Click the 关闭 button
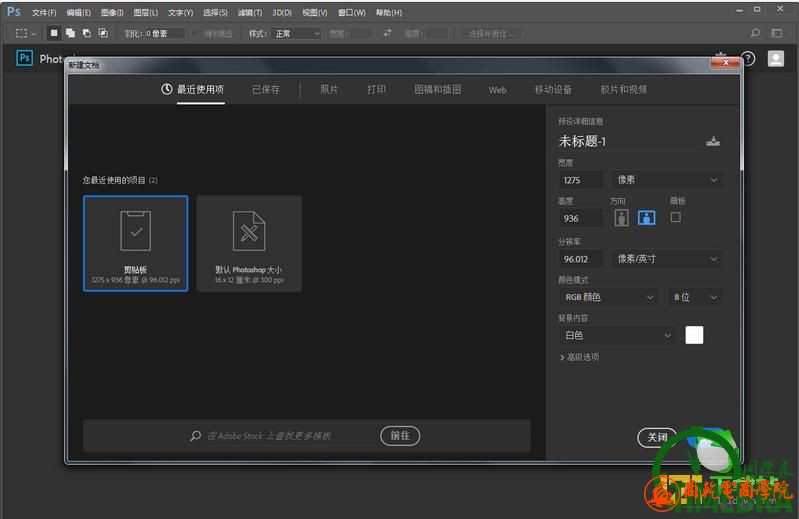The width and height of the screenshot is (799, 519). coord(657,437)
